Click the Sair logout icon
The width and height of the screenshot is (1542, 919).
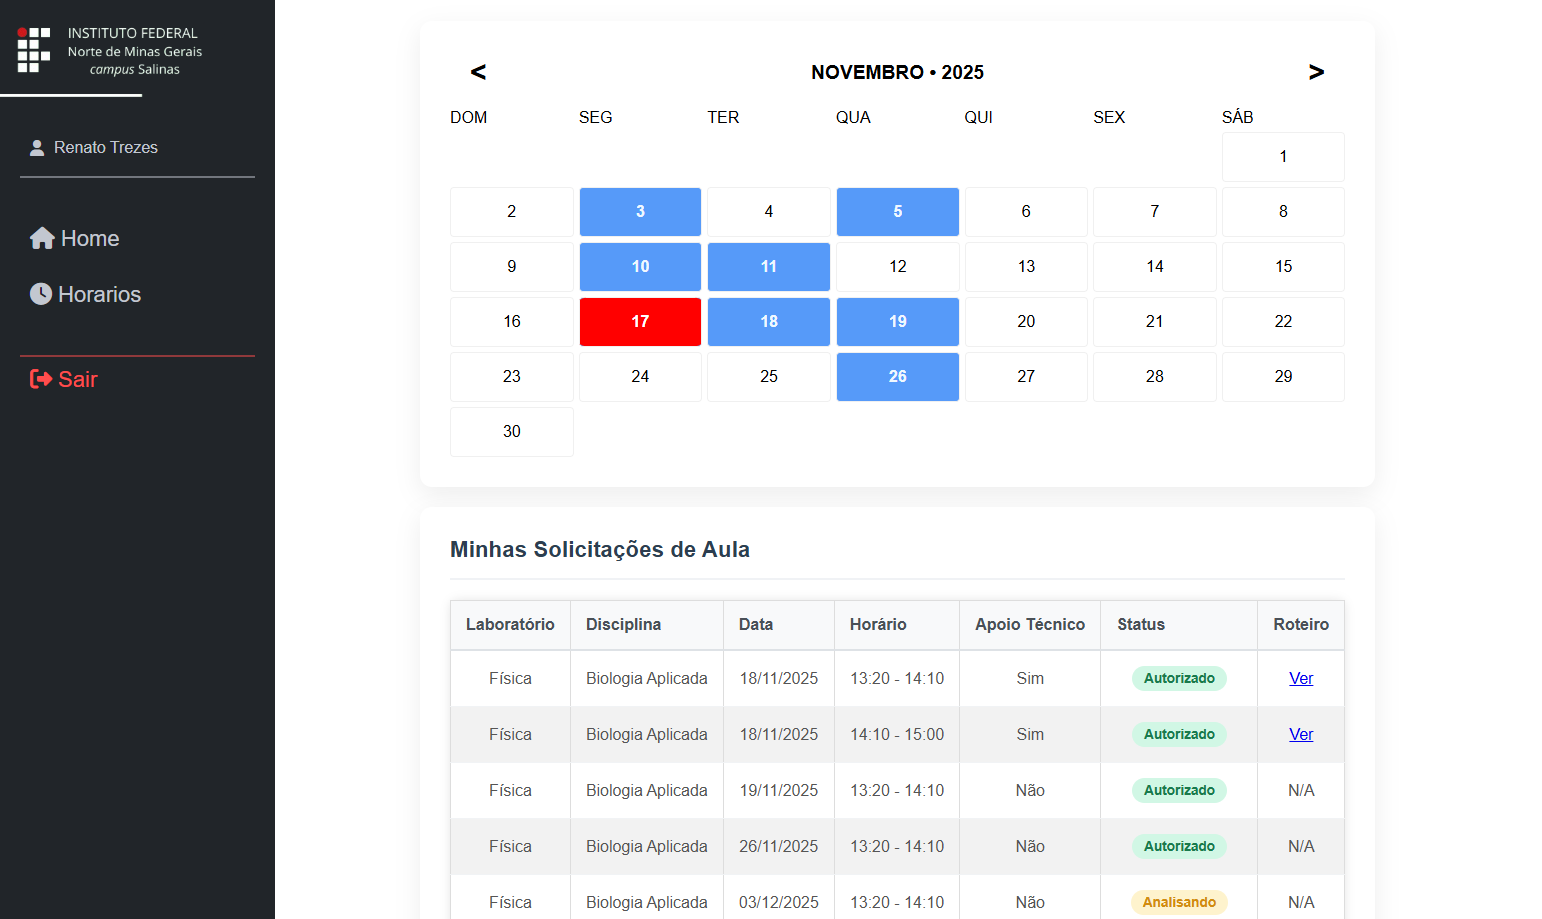[41, 379]
